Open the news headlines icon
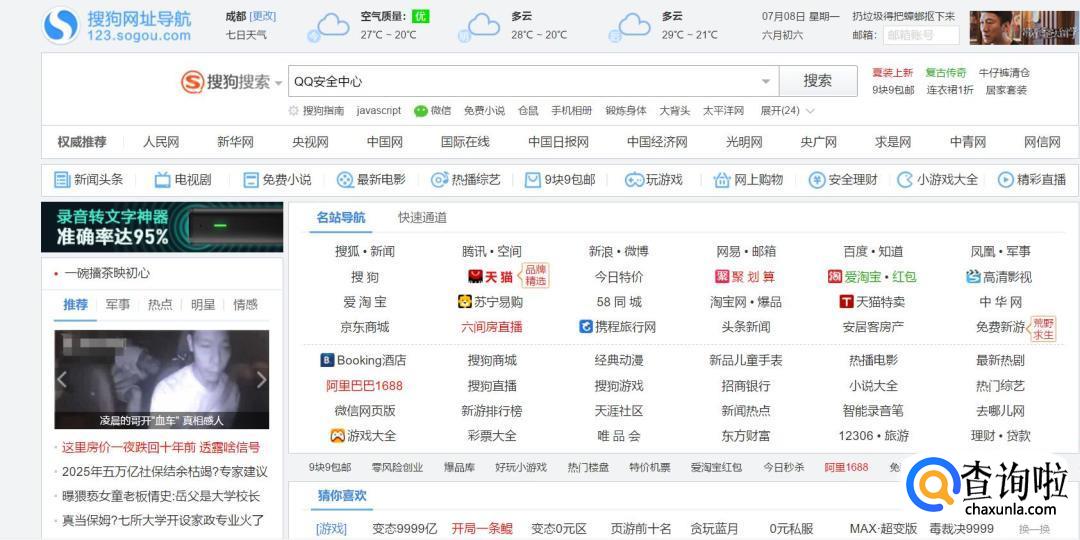This screenshot has width=1080, height=540. (62, 180)
